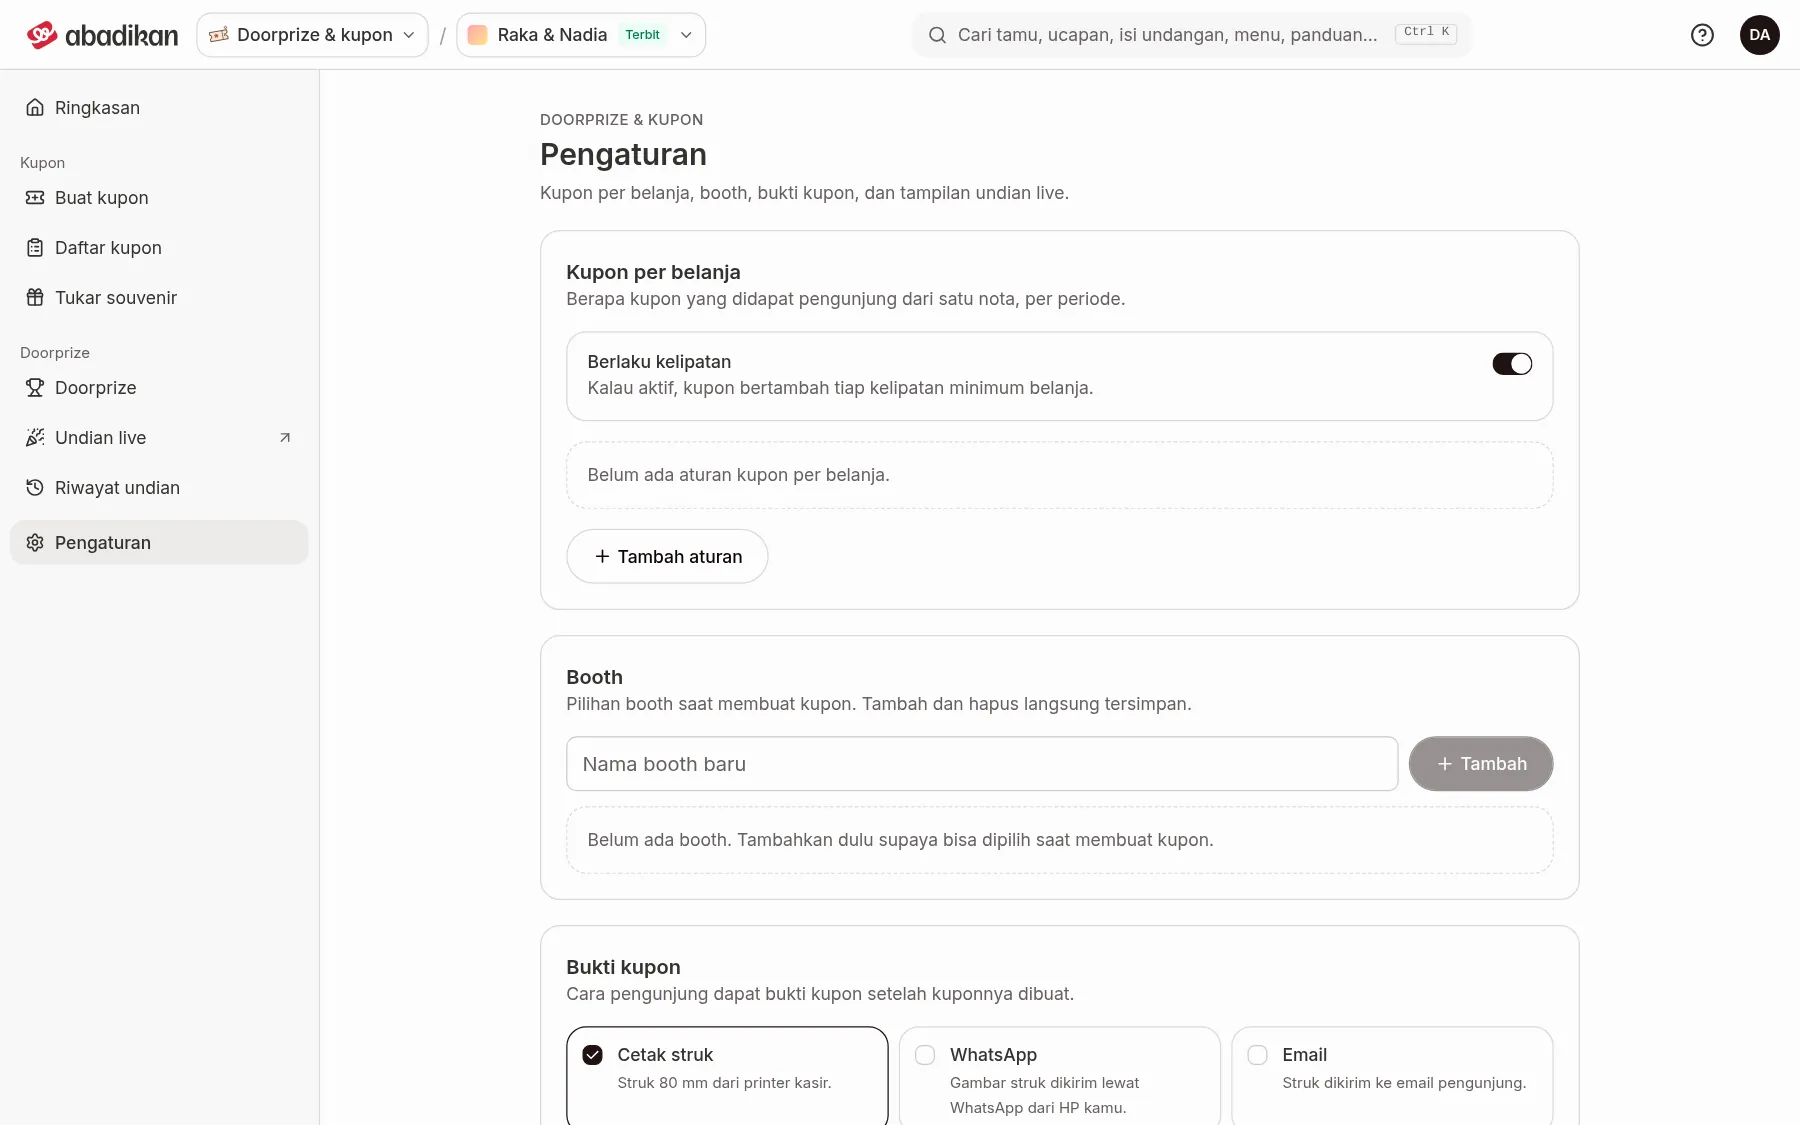Open the Doorprize sidebar item
1800x1125 pixels.
[159, 388]
